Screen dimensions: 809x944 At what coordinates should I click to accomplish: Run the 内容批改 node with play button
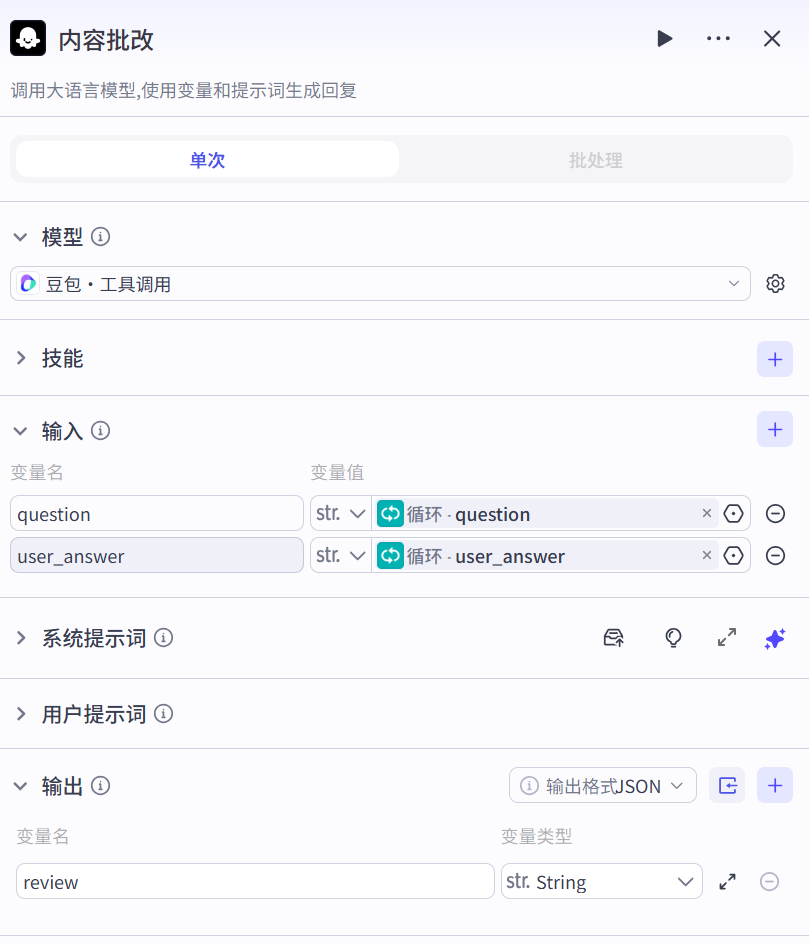tap(665, 39)
